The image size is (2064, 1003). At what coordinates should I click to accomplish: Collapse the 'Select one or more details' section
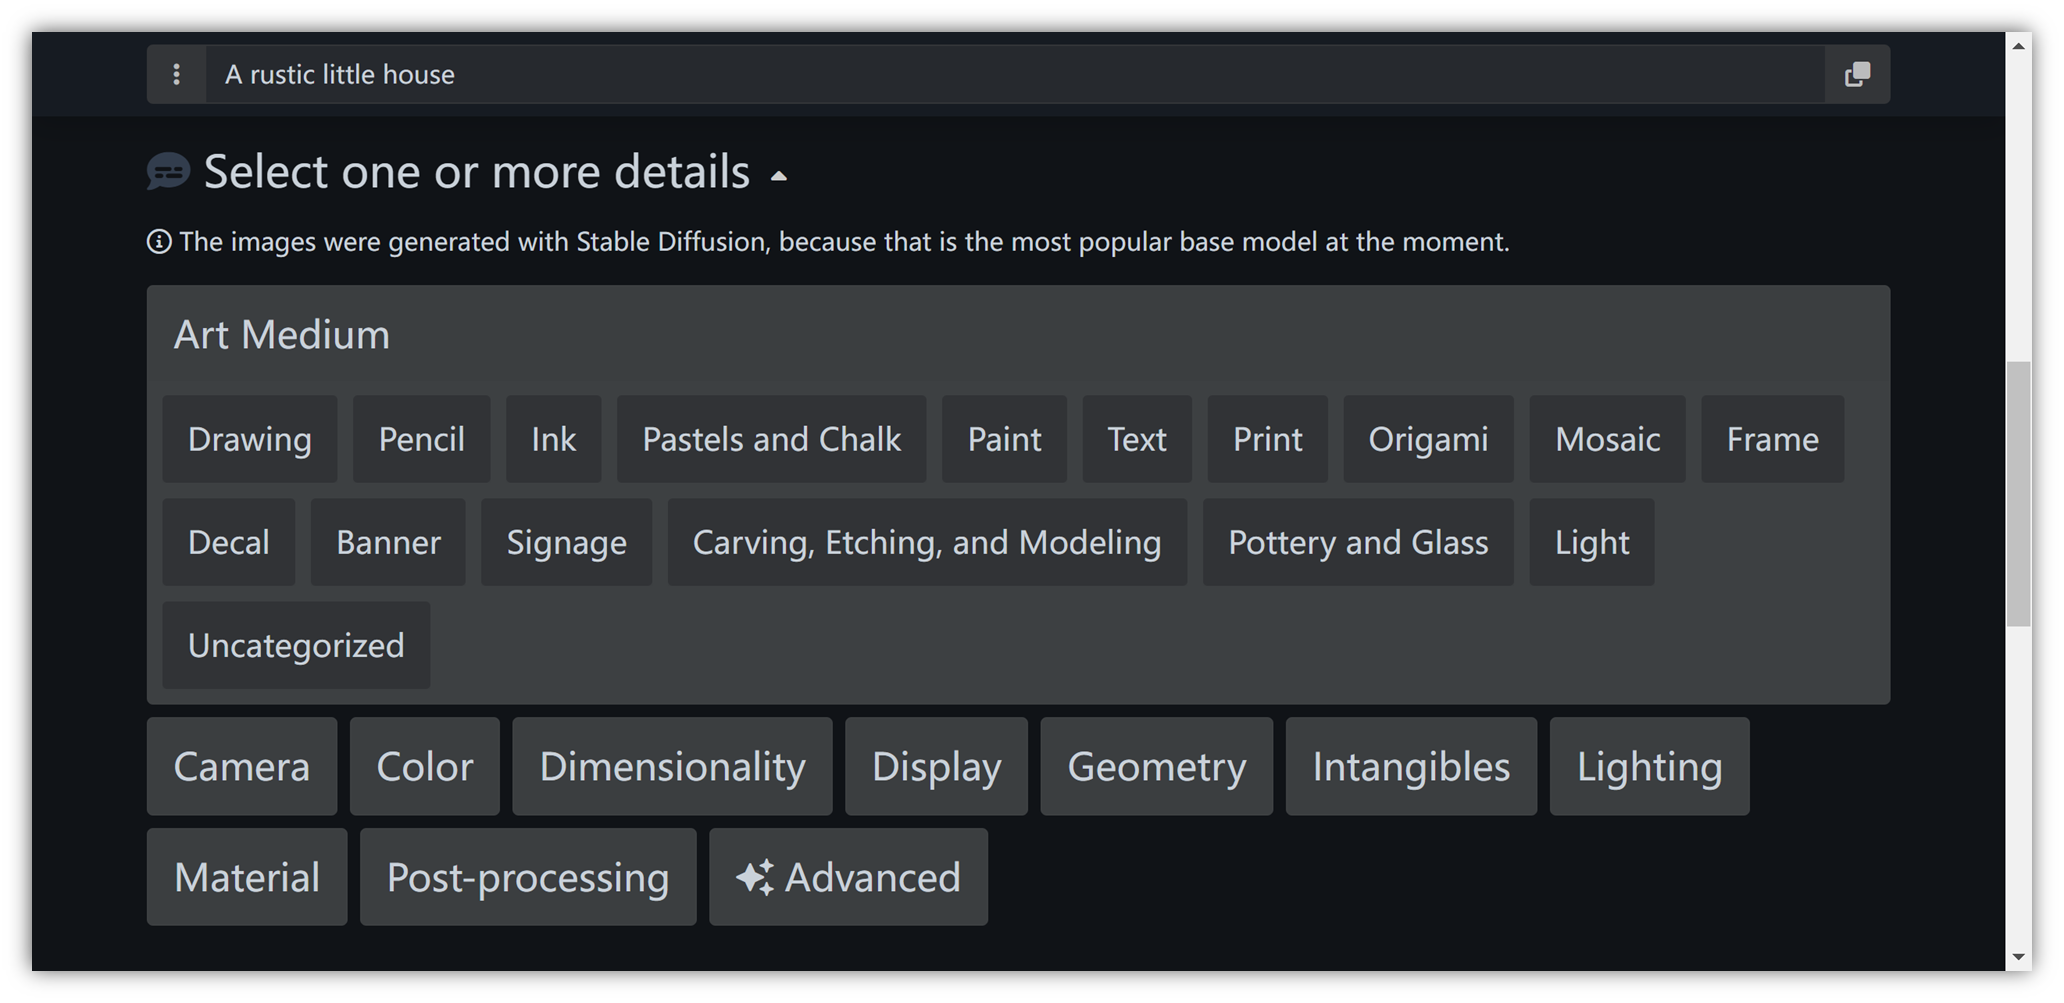[779, 176]
